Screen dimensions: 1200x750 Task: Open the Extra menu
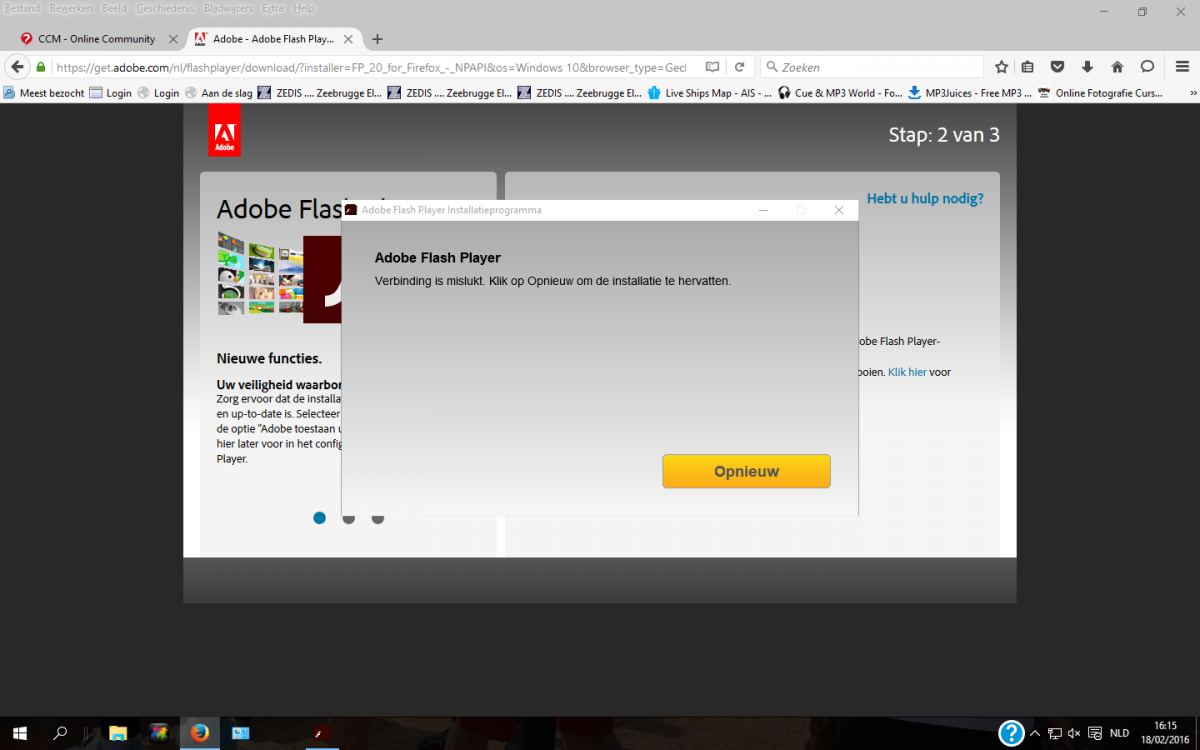tap(272, 8)
